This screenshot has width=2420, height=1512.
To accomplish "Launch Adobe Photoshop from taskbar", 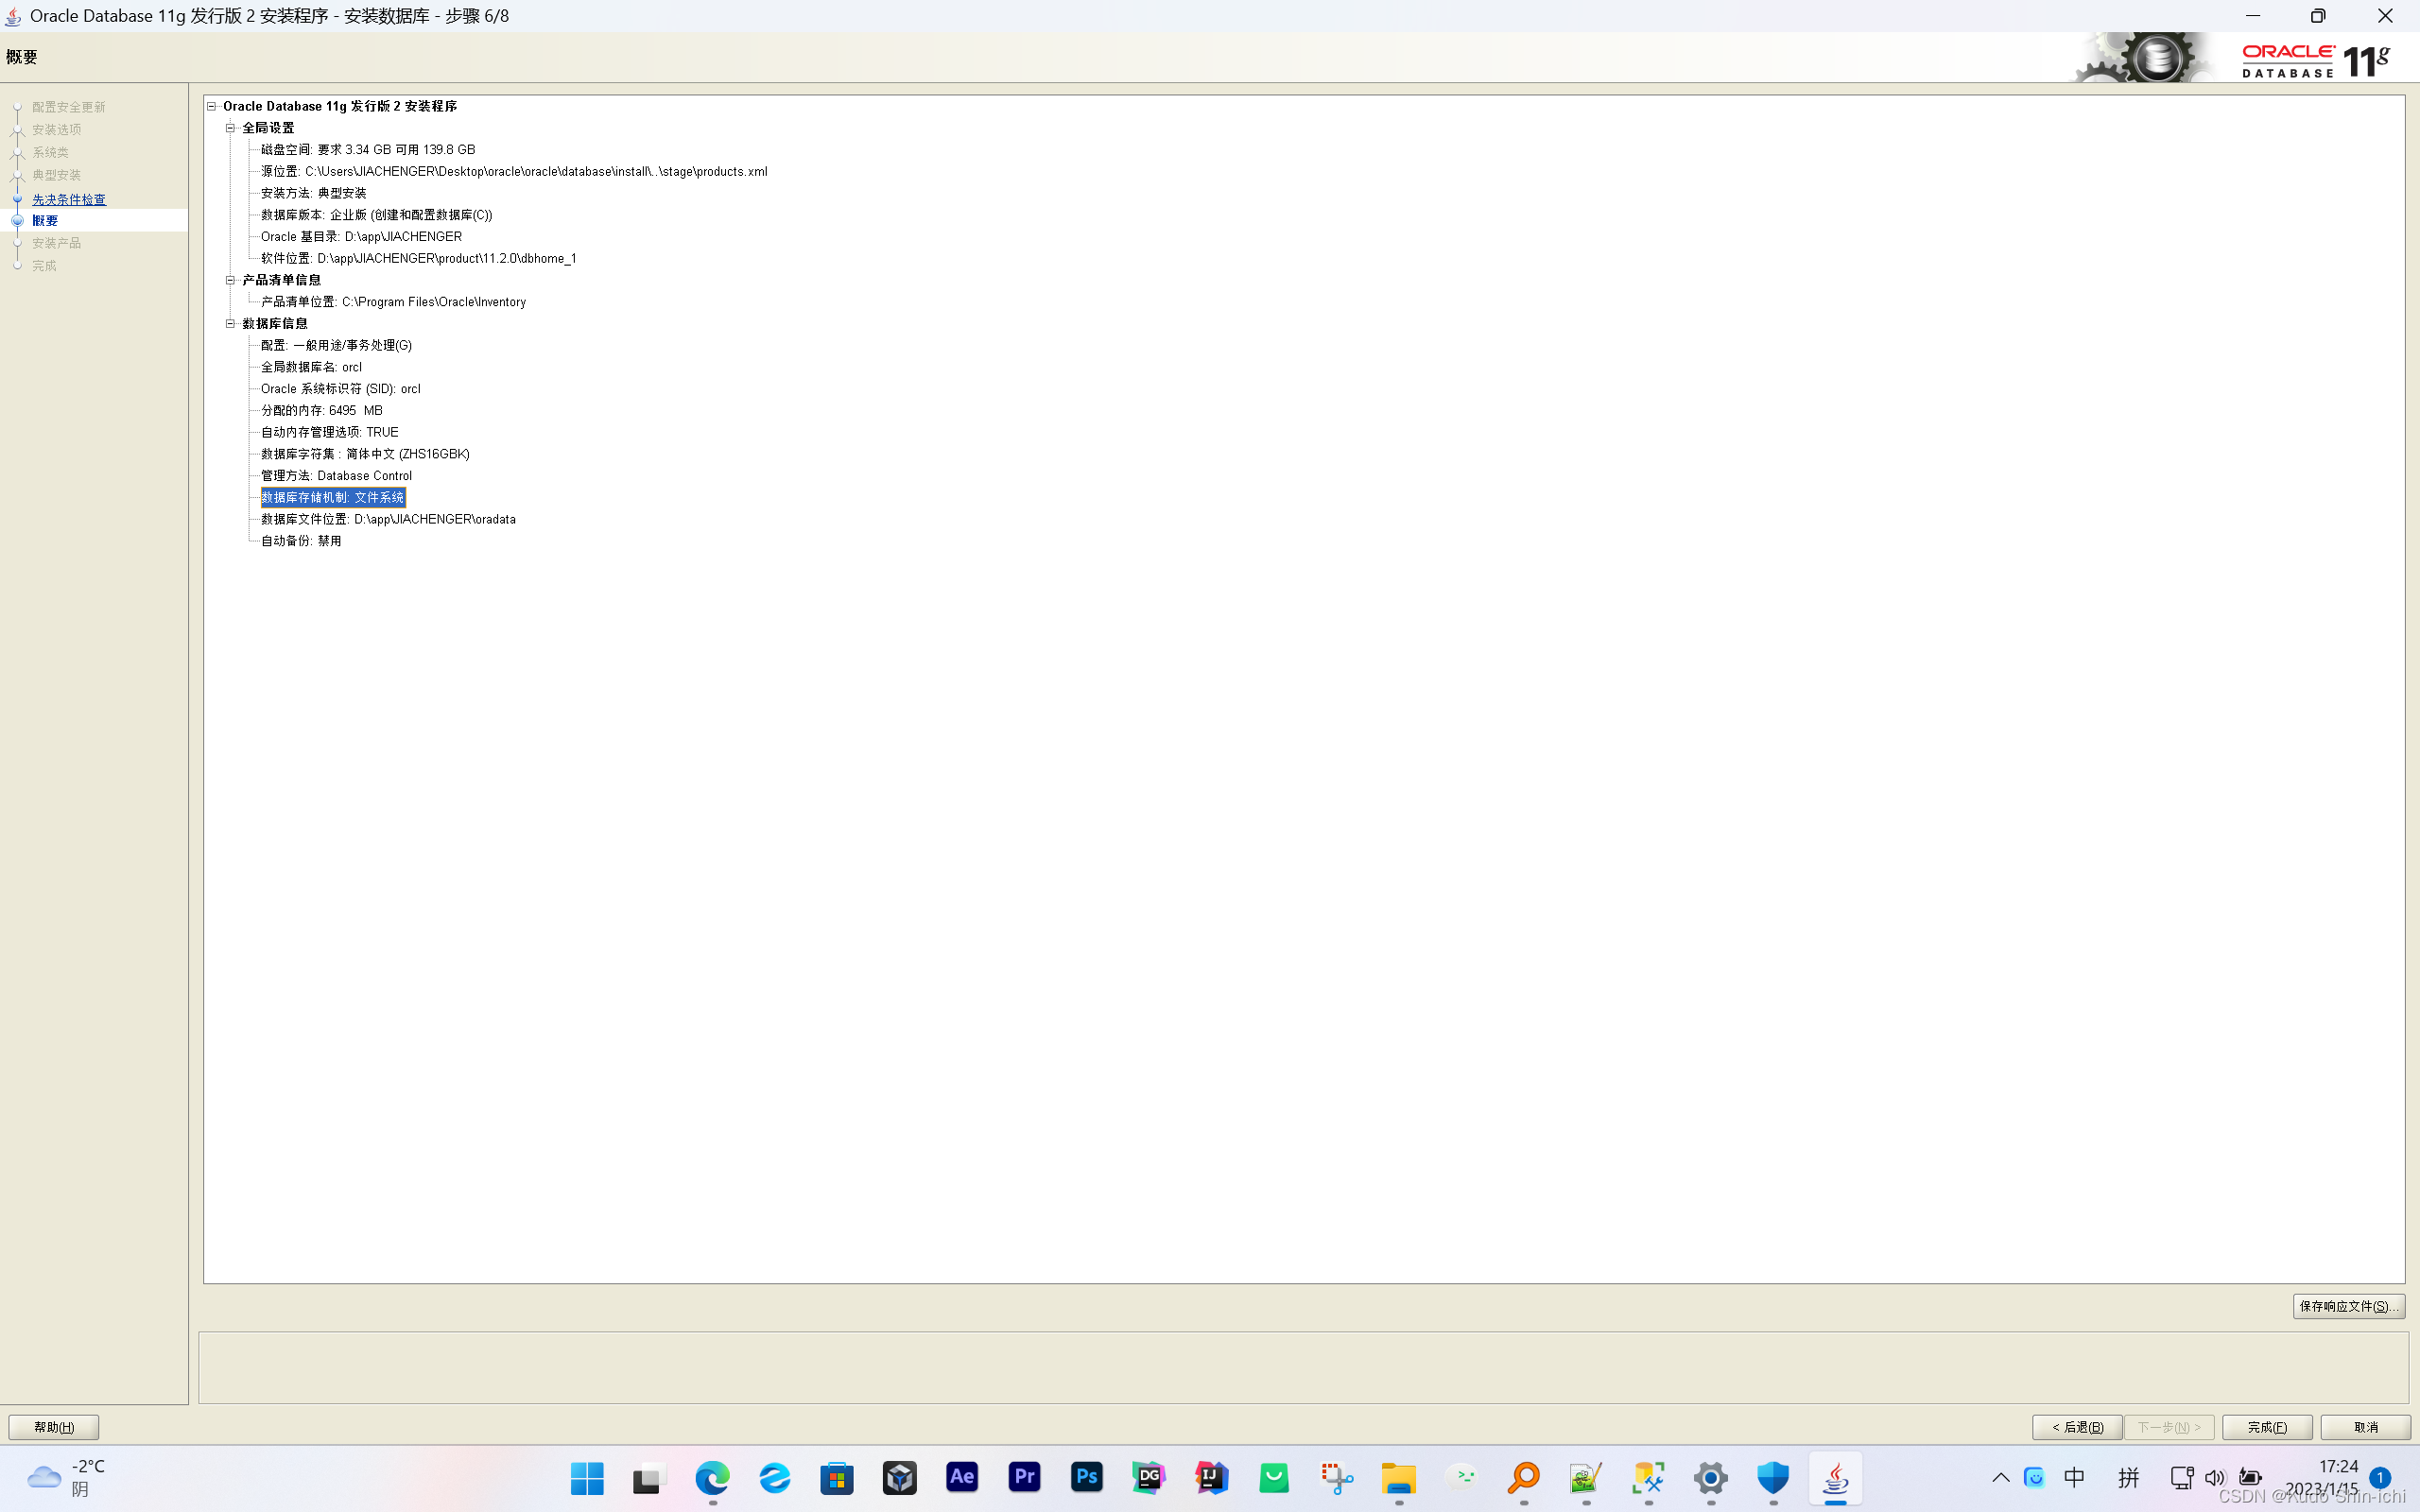I will [x=1087, y=1478].
